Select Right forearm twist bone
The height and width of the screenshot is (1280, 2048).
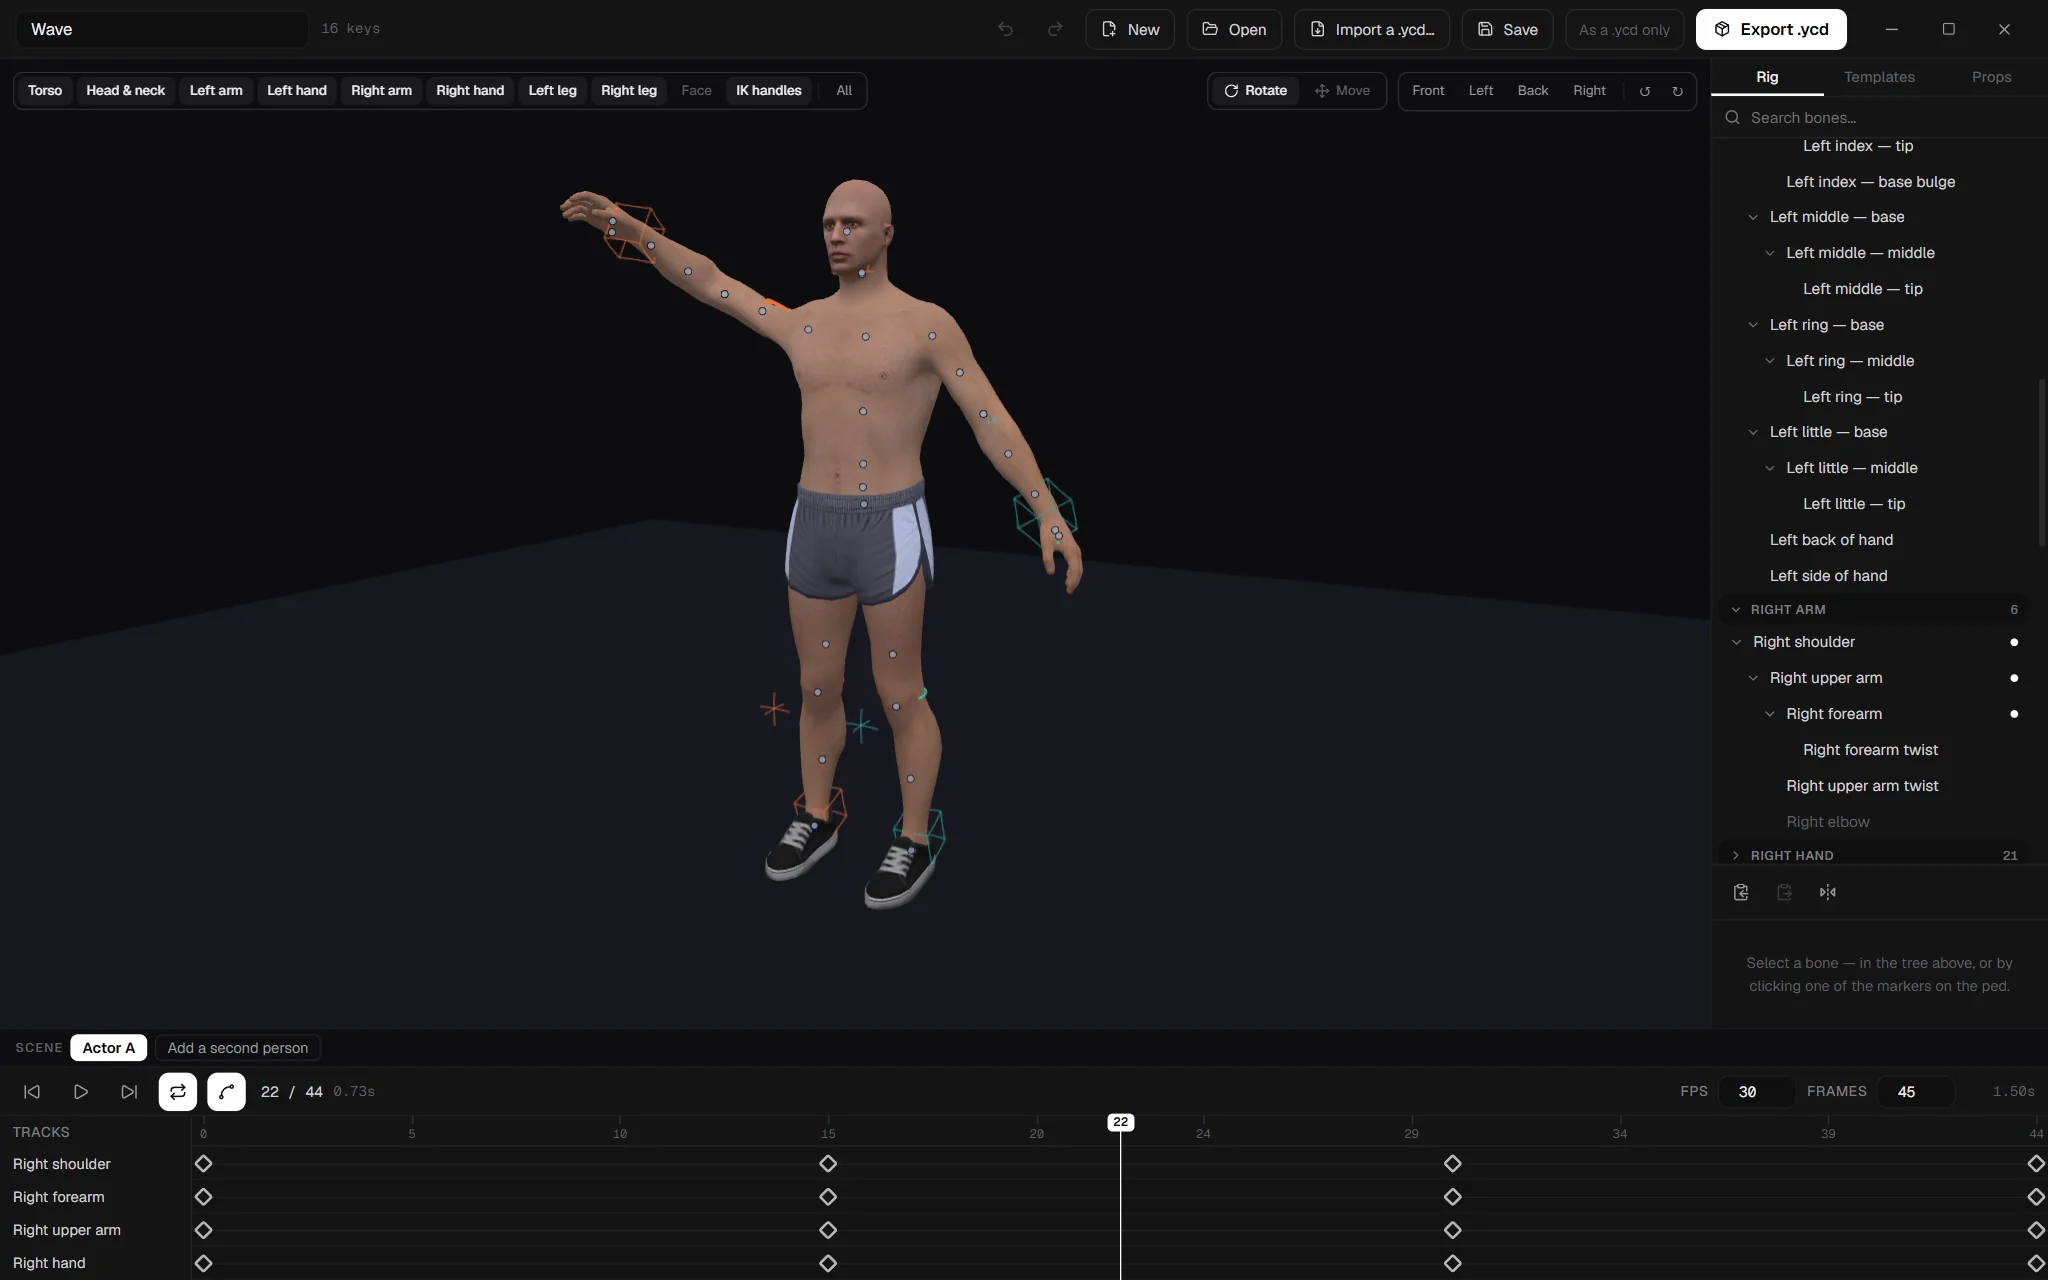(1870, 750)
